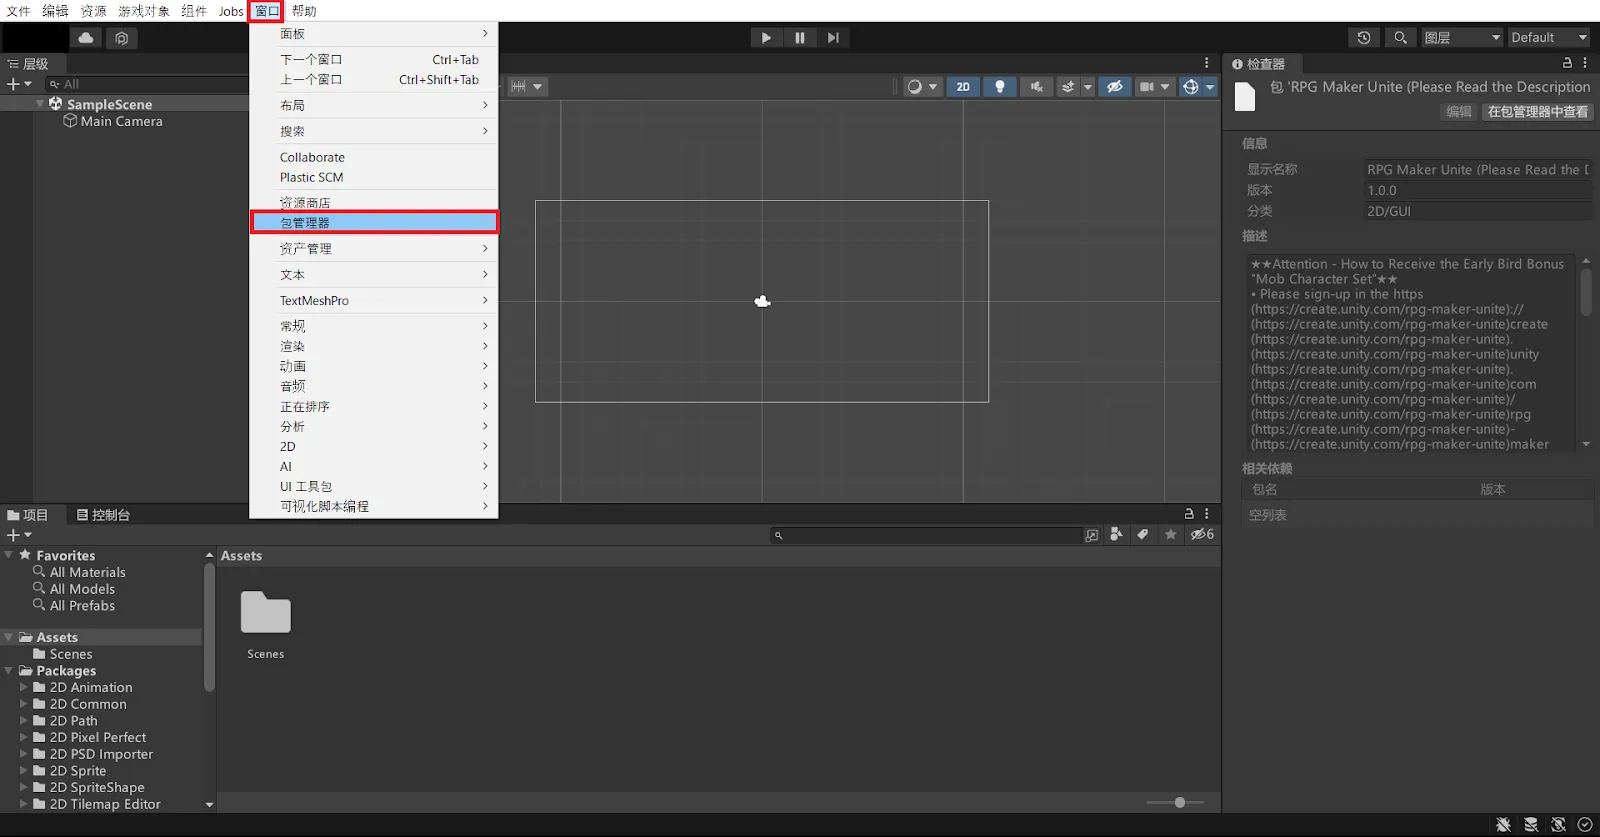
Task: Toggle the 2D view mode button
Action: [x=963, y=87]
